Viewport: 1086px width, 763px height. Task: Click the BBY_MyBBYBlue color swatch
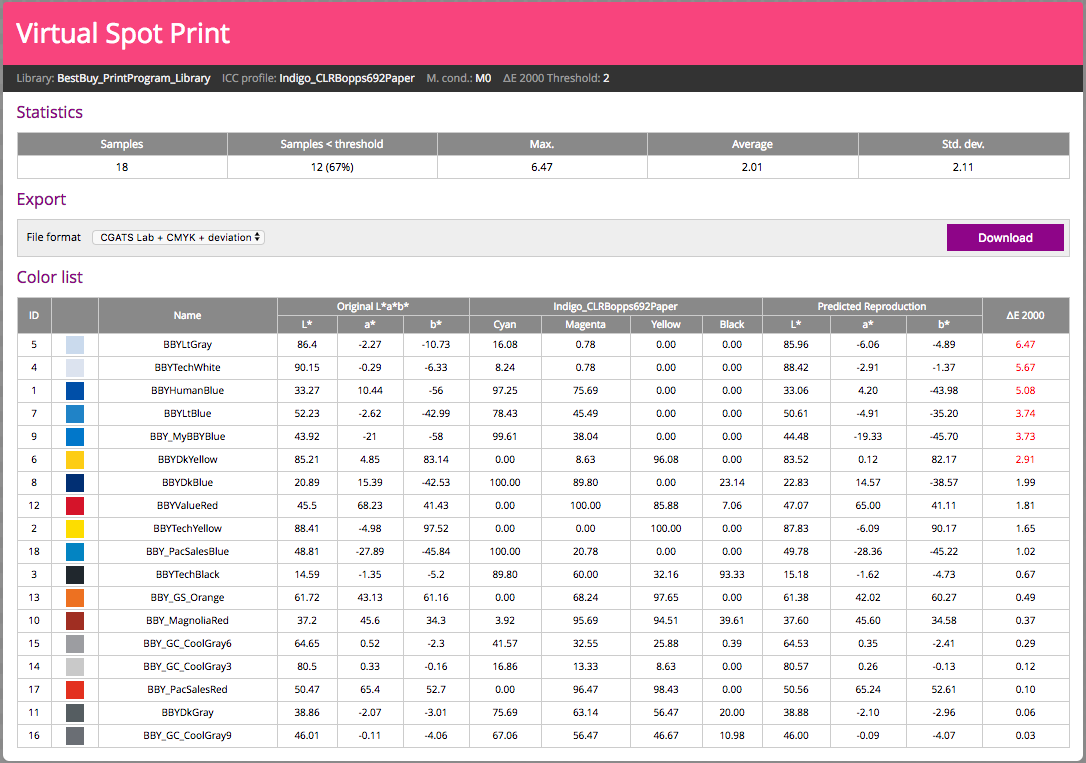pyautogui.click(x=75, y=437)
